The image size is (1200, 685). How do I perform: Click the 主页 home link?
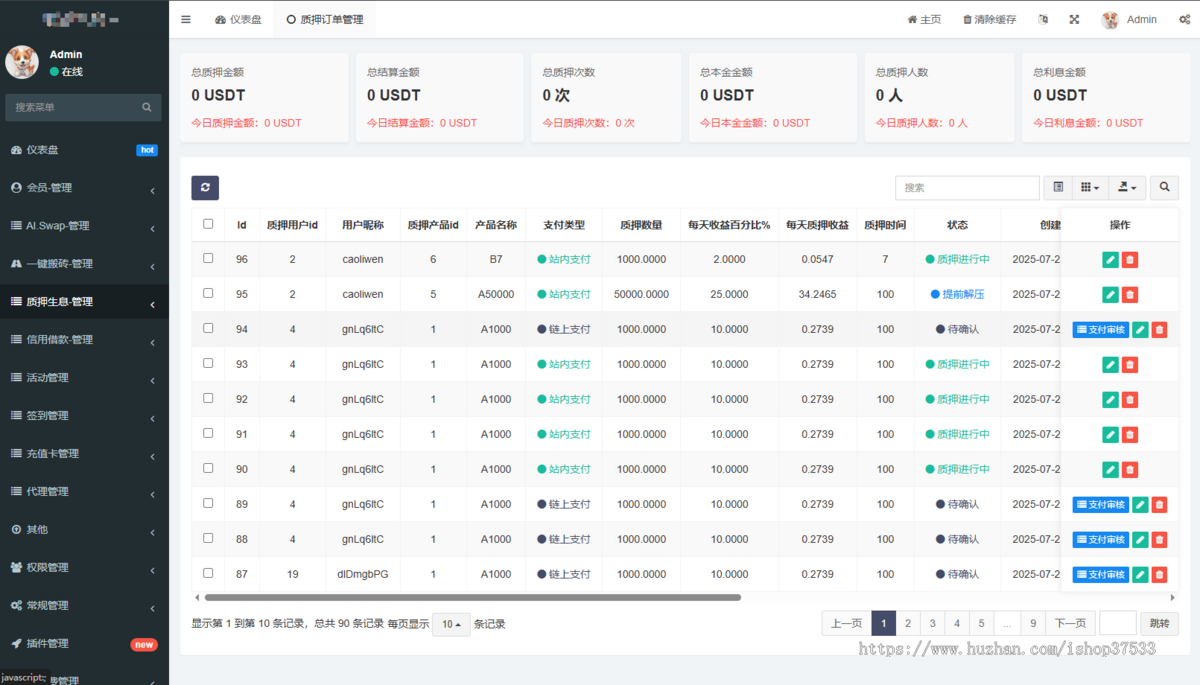click(924, 19)
